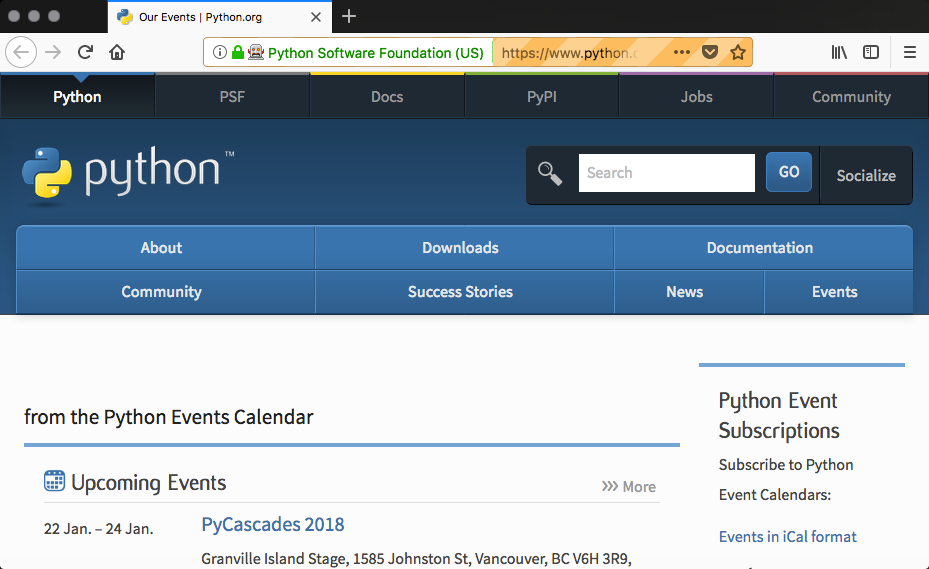Switch to the PyPI top tab
The height and width of the screenshot is (569, 929).
[541, 97]
